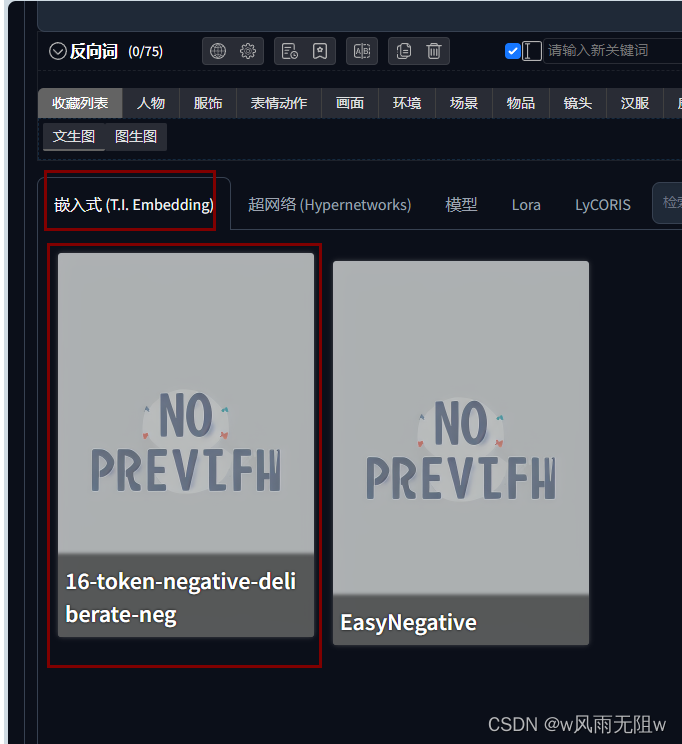The height and width of the screenshot is (744, 682).
Task: Switch to the Lora tab
Action: coord(526,205)
